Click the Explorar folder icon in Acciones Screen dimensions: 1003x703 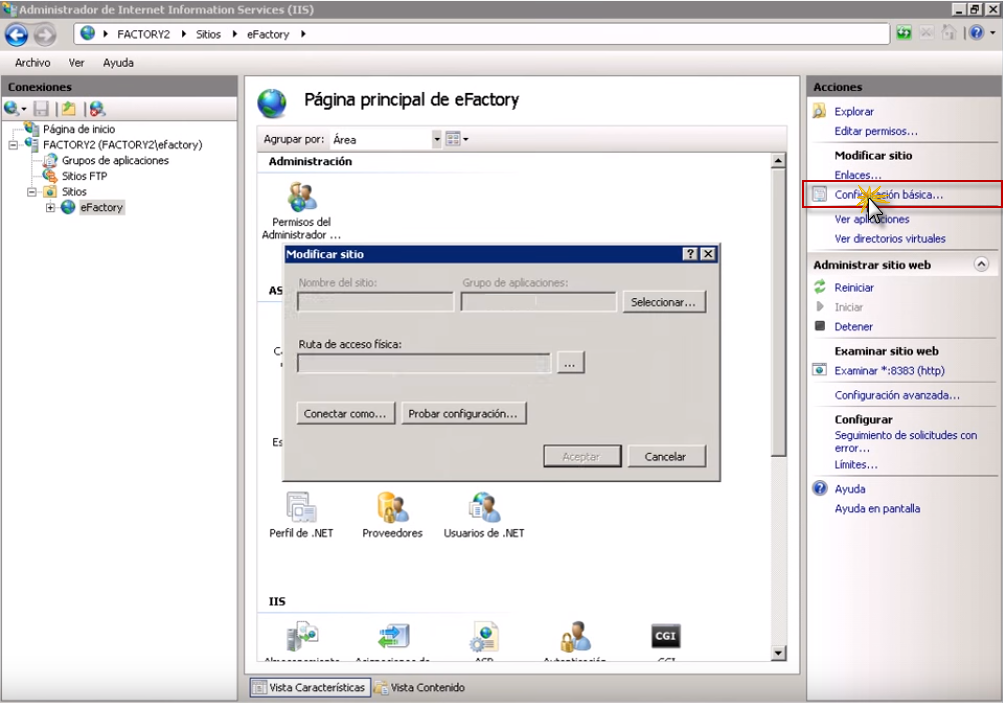pyautogui.click(x=819, y=111)
